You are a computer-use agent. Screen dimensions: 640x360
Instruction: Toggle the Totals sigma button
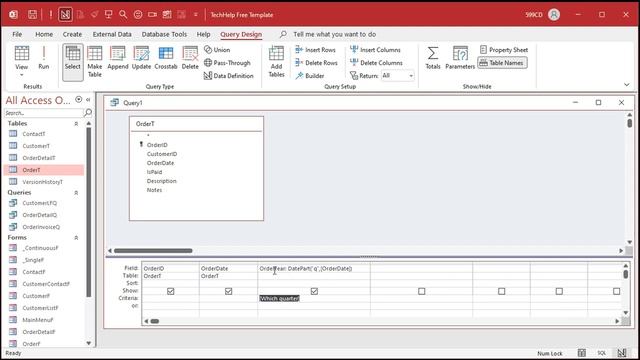(x=433, y=58)
